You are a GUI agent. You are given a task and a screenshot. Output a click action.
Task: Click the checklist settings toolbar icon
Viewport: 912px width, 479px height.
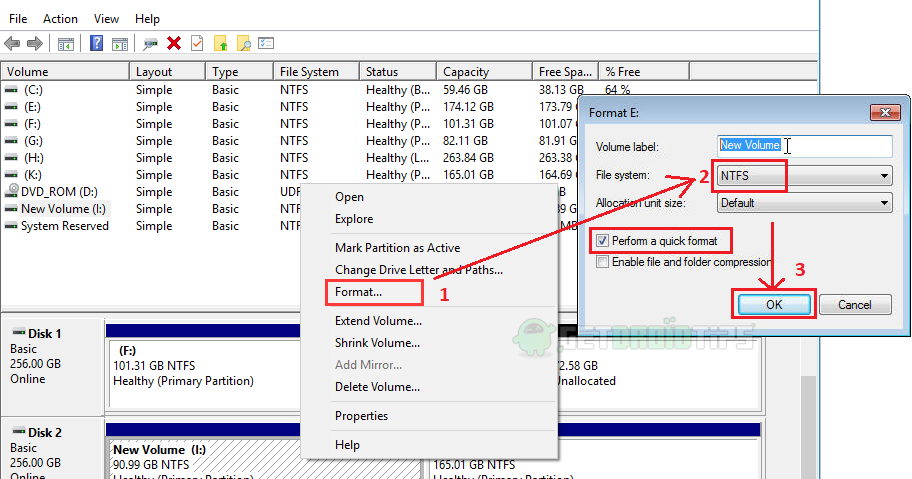pyautogui.click(x=266, y=43)
